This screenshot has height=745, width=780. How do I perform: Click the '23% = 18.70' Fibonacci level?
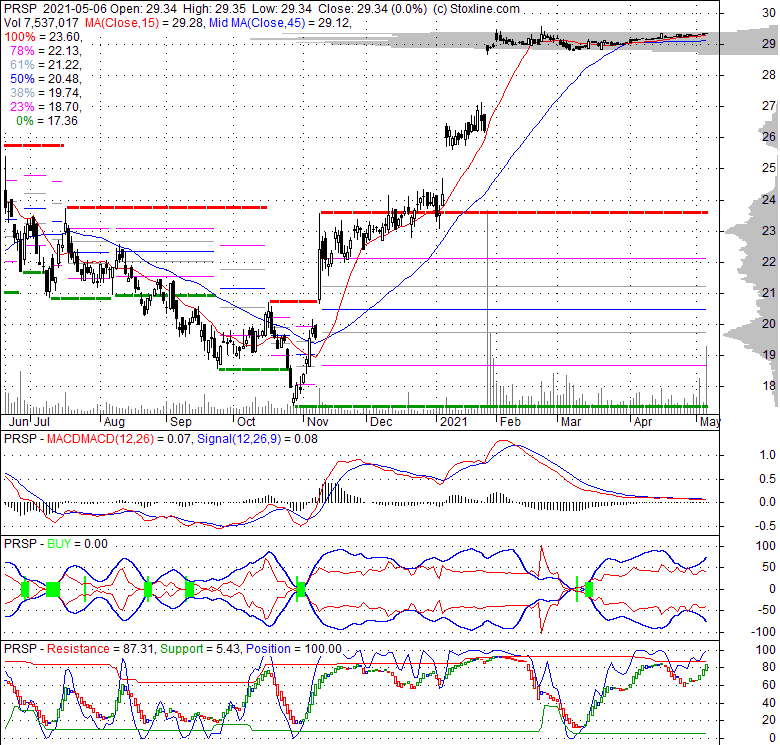[46, 106]
